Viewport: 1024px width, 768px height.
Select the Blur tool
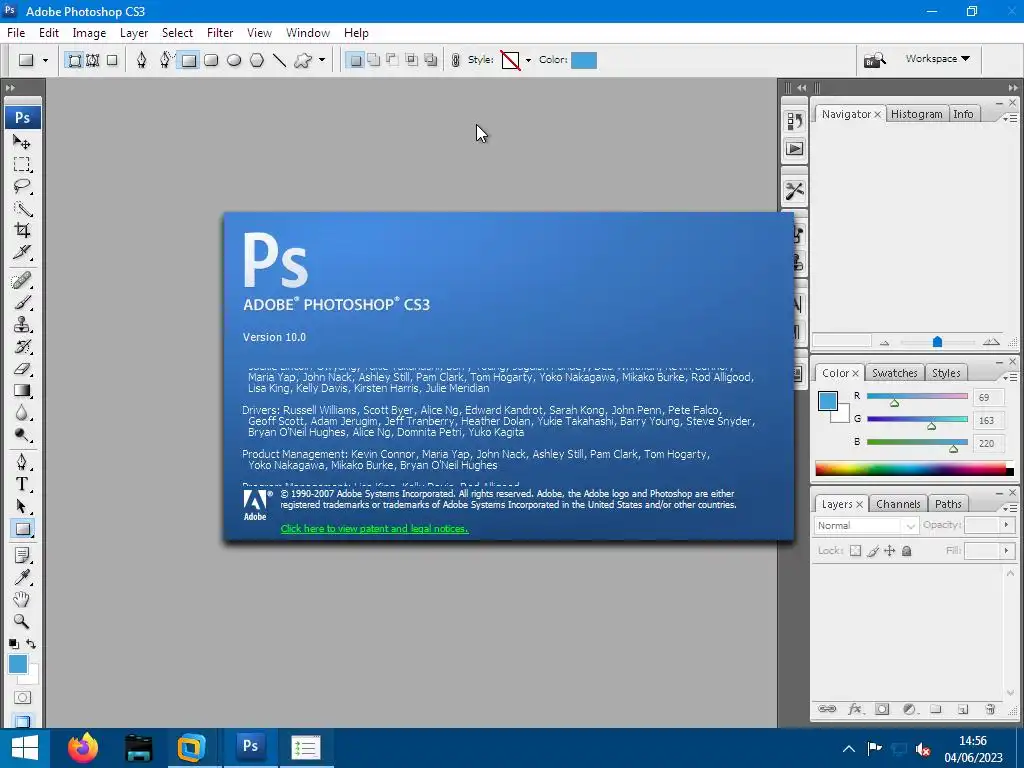pos(22,413)
